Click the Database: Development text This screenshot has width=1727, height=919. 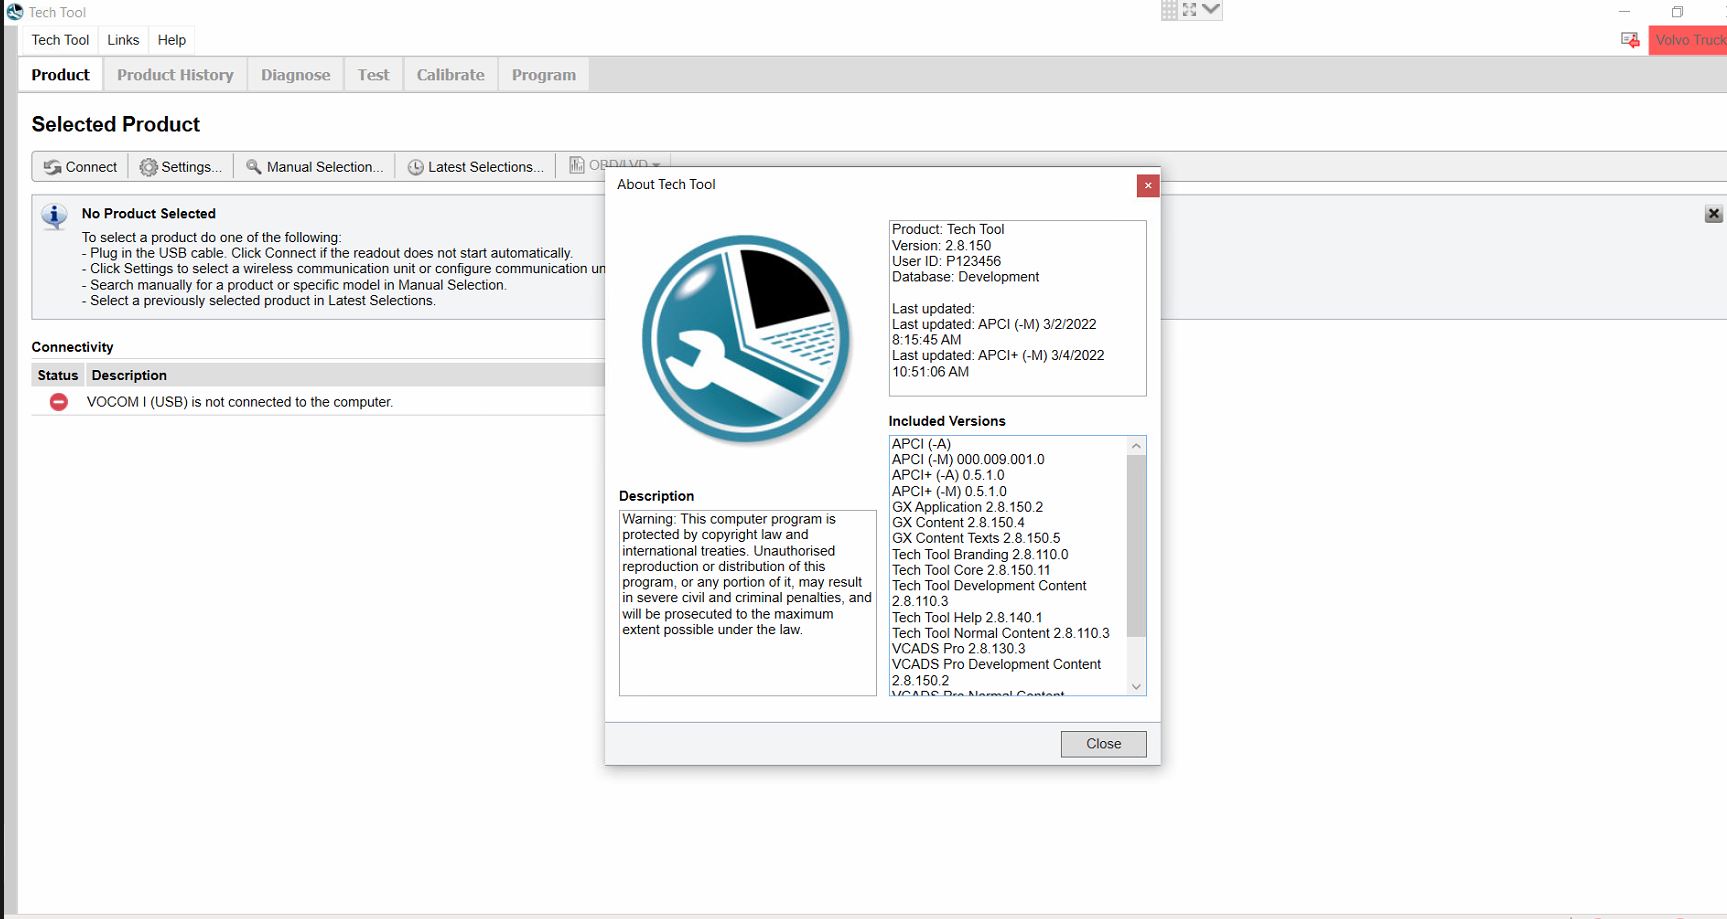[965, 277]
